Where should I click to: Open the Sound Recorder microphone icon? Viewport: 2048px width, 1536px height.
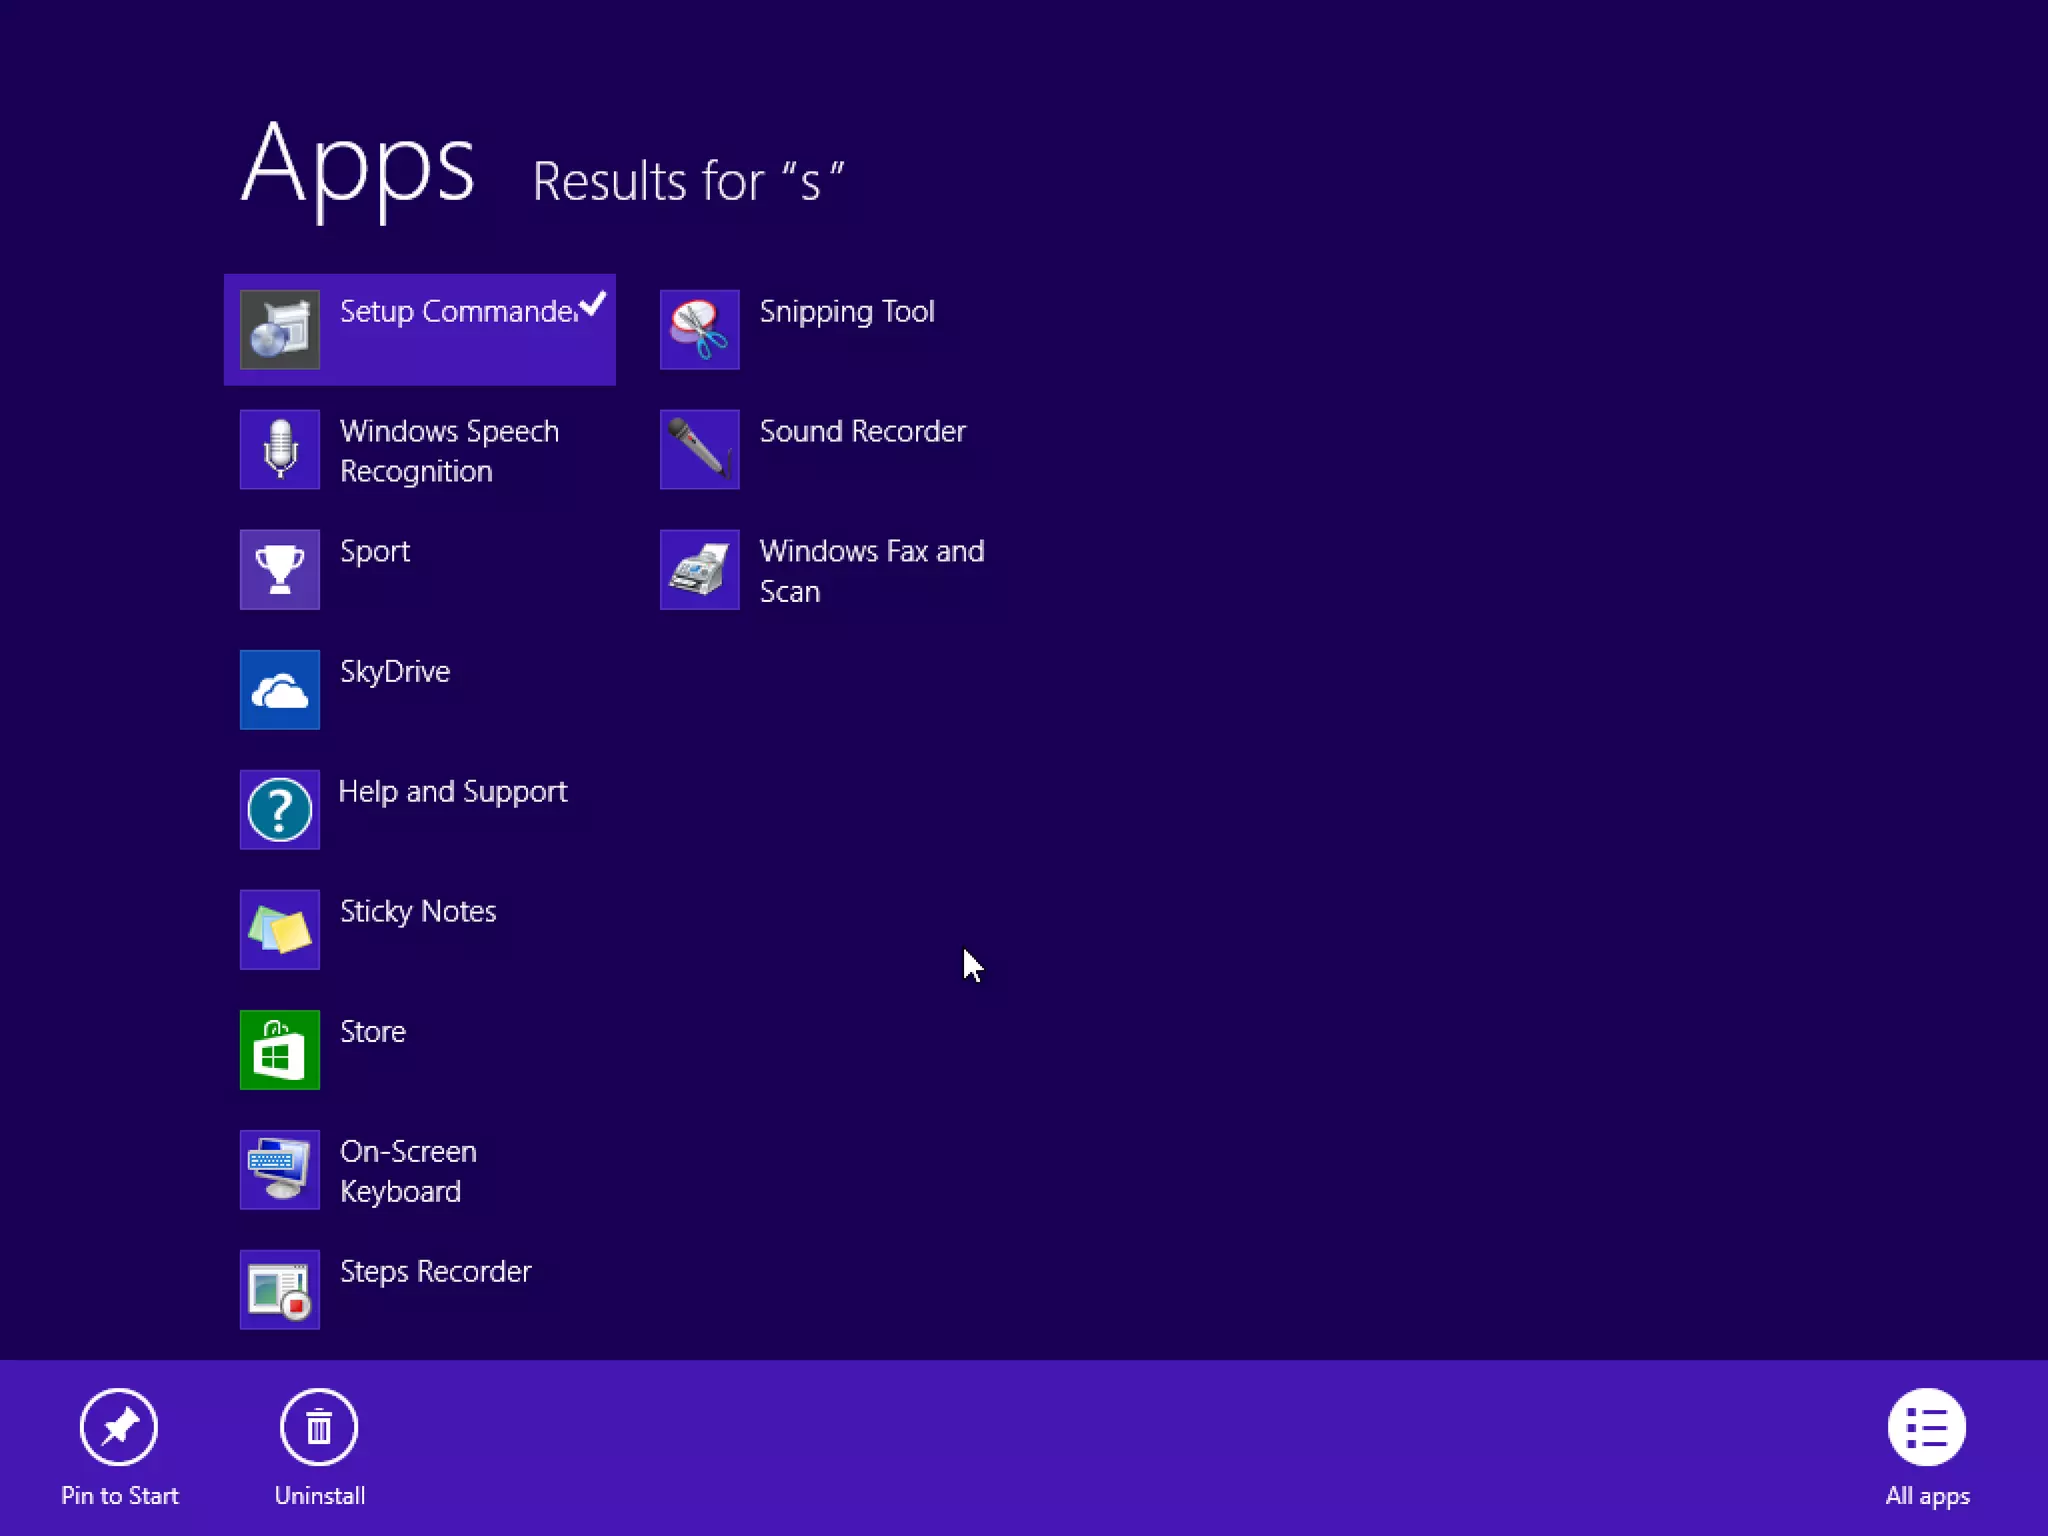[700, 450]
